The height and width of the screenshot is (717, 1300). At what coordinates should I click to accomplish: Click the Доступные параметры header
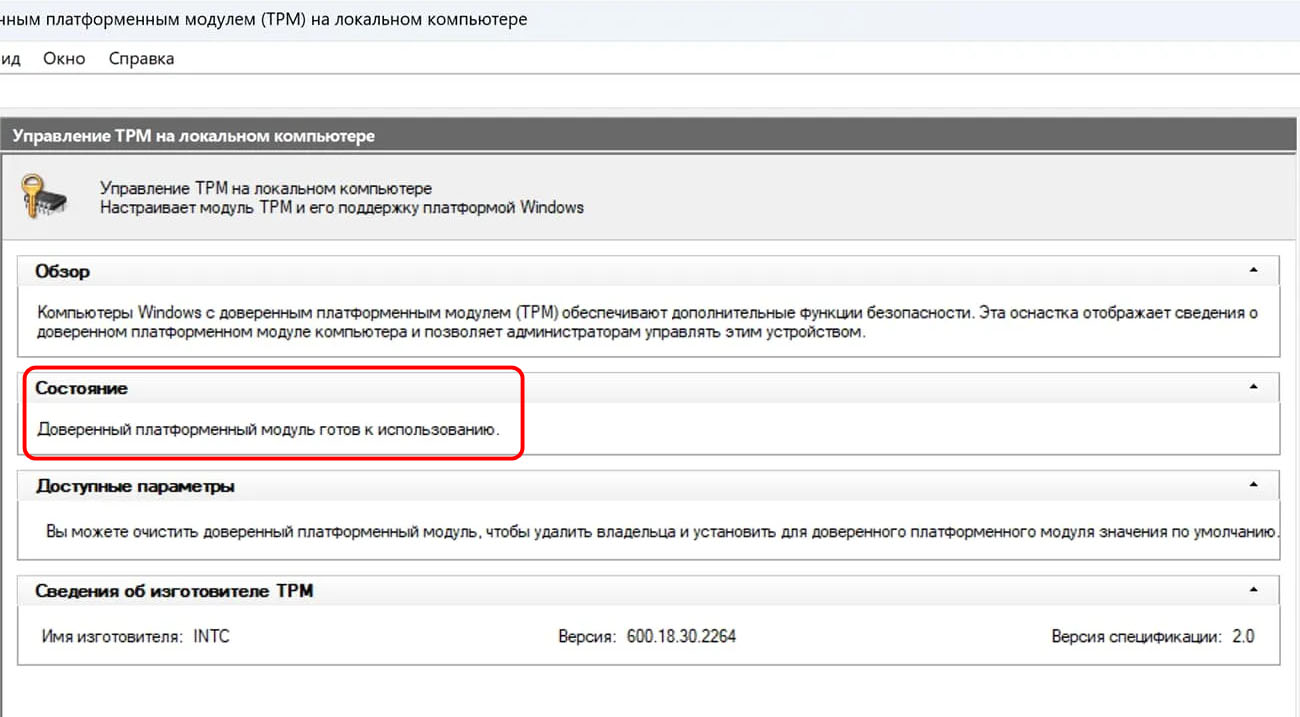[649, 486]
